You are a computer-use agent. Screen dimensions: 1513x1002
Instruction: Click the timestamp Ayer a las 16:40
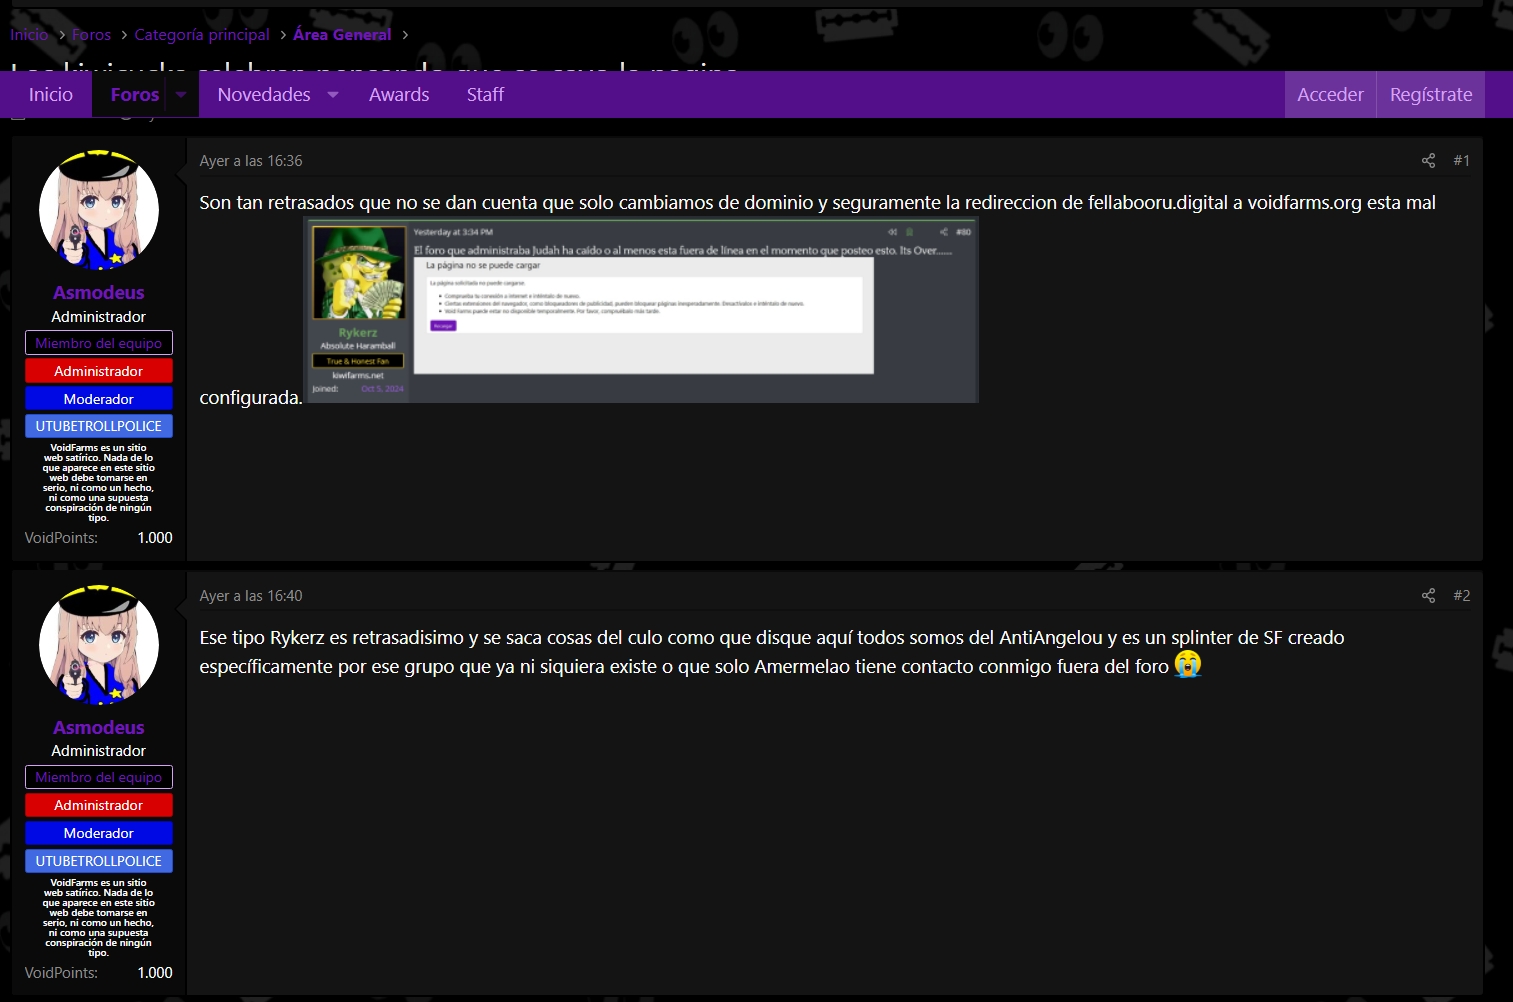(251, 596)
